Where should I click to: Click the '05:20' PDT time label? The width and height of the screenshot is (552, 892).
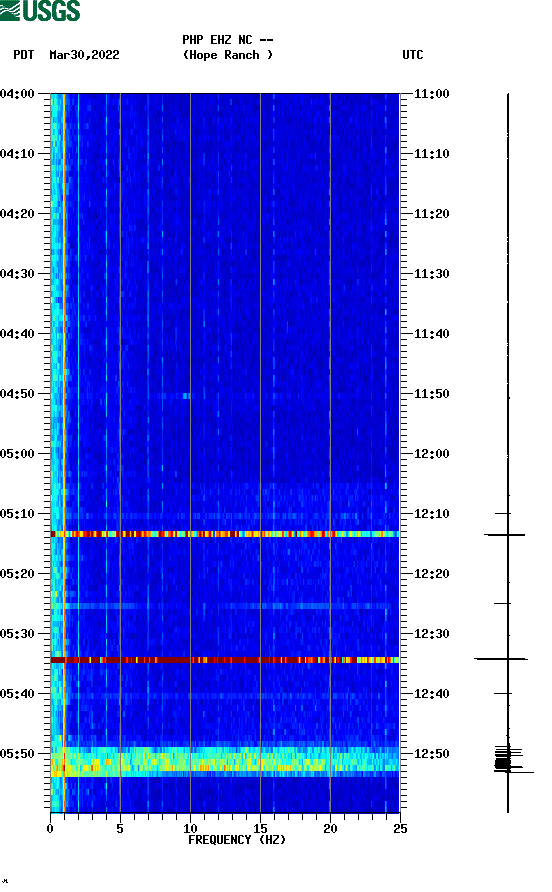click(17, 574)
